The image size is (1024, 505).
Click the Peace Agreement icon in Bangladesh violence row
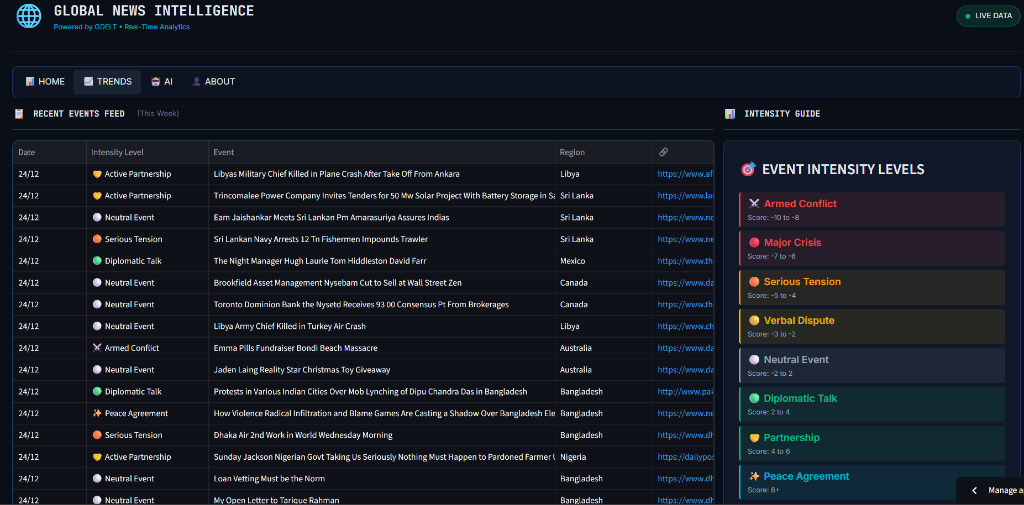point(97,414)
